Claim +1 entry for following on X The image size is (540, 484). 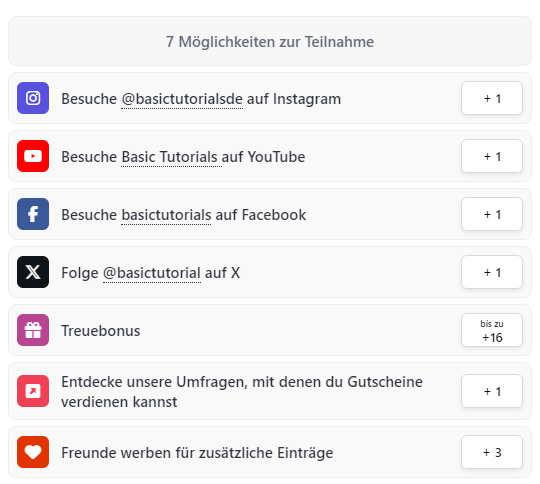pos(492,272)
